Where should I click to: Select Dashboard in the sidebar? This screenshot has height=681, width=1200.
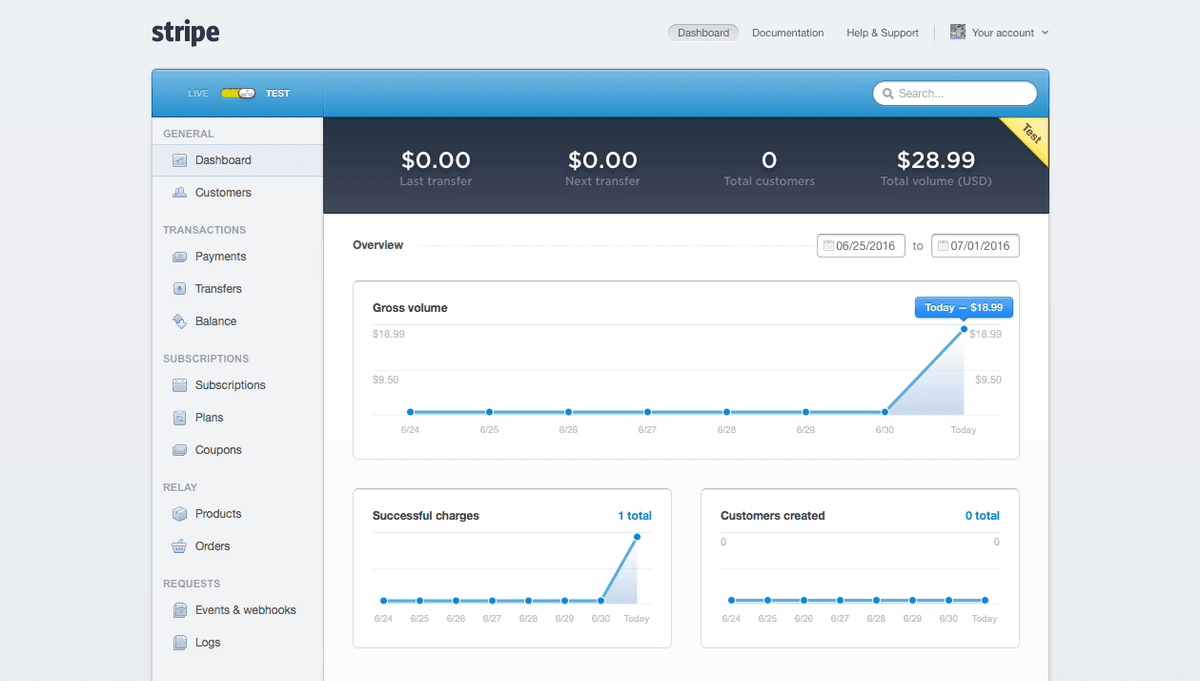(x=238, y=160)
